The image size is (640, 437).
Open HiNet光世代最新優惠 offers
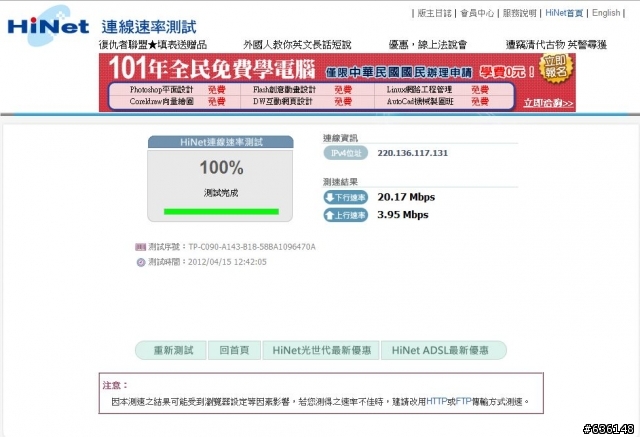point(322,350)
